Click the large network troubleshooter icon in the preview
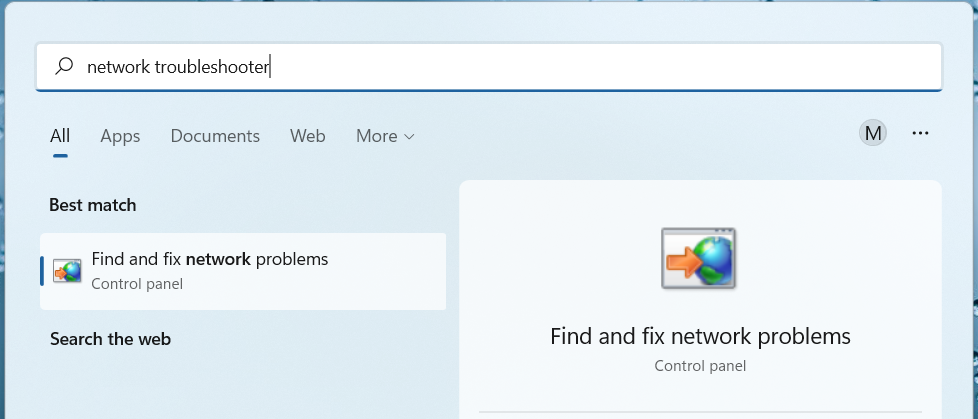 tap(699, 258)
